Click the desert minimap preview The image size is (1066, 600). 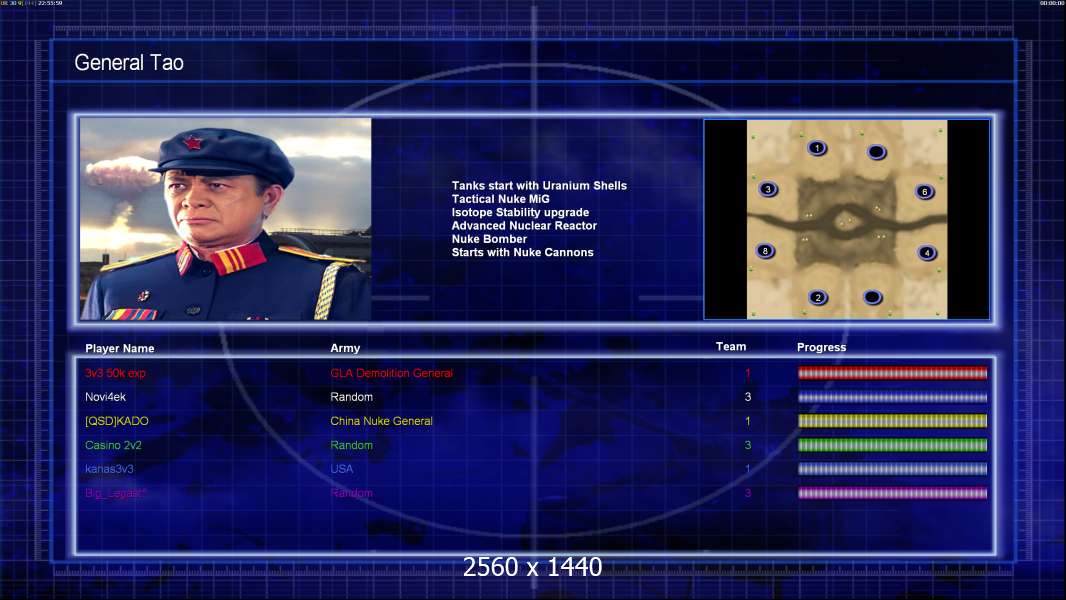pyautogui.click(x=846, y=219)
